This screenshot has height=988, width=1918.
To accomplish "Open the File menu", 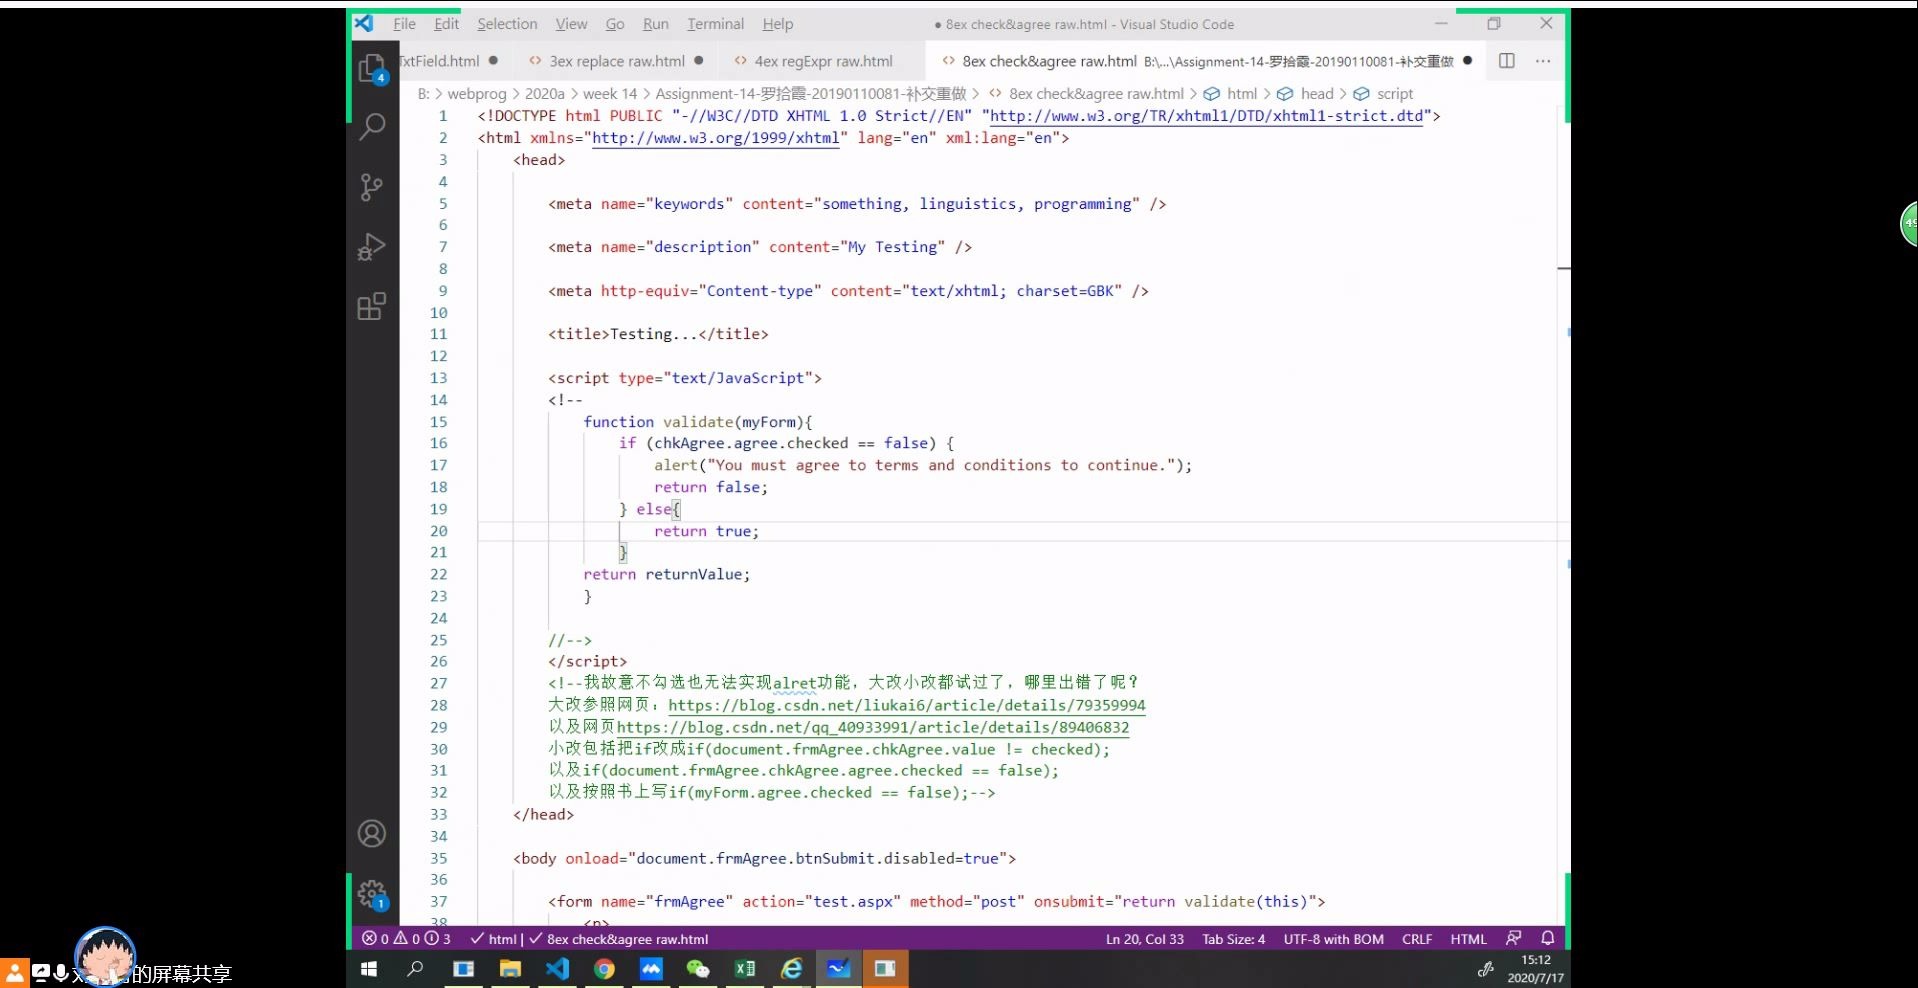I will tap(404, 24).
